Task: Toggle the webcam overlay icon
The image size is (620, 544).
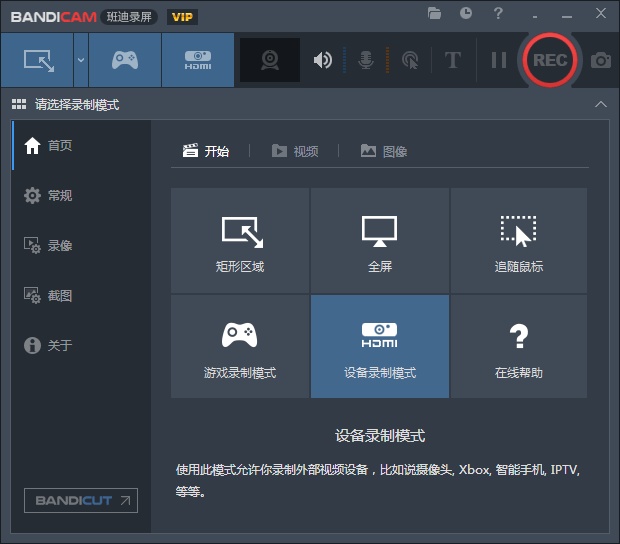Action: click(270, 60)
